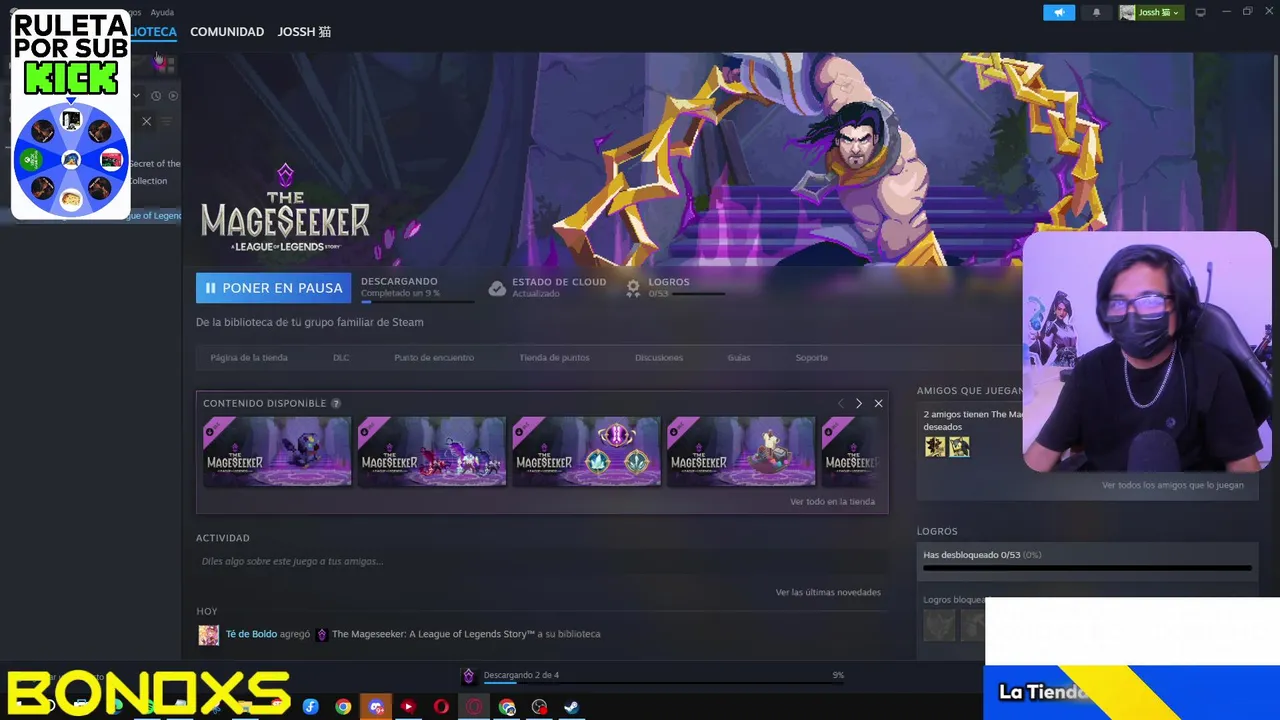Open the Ayuda menu
This screenshot has height=720, width=1280.
tap(162, 12)
